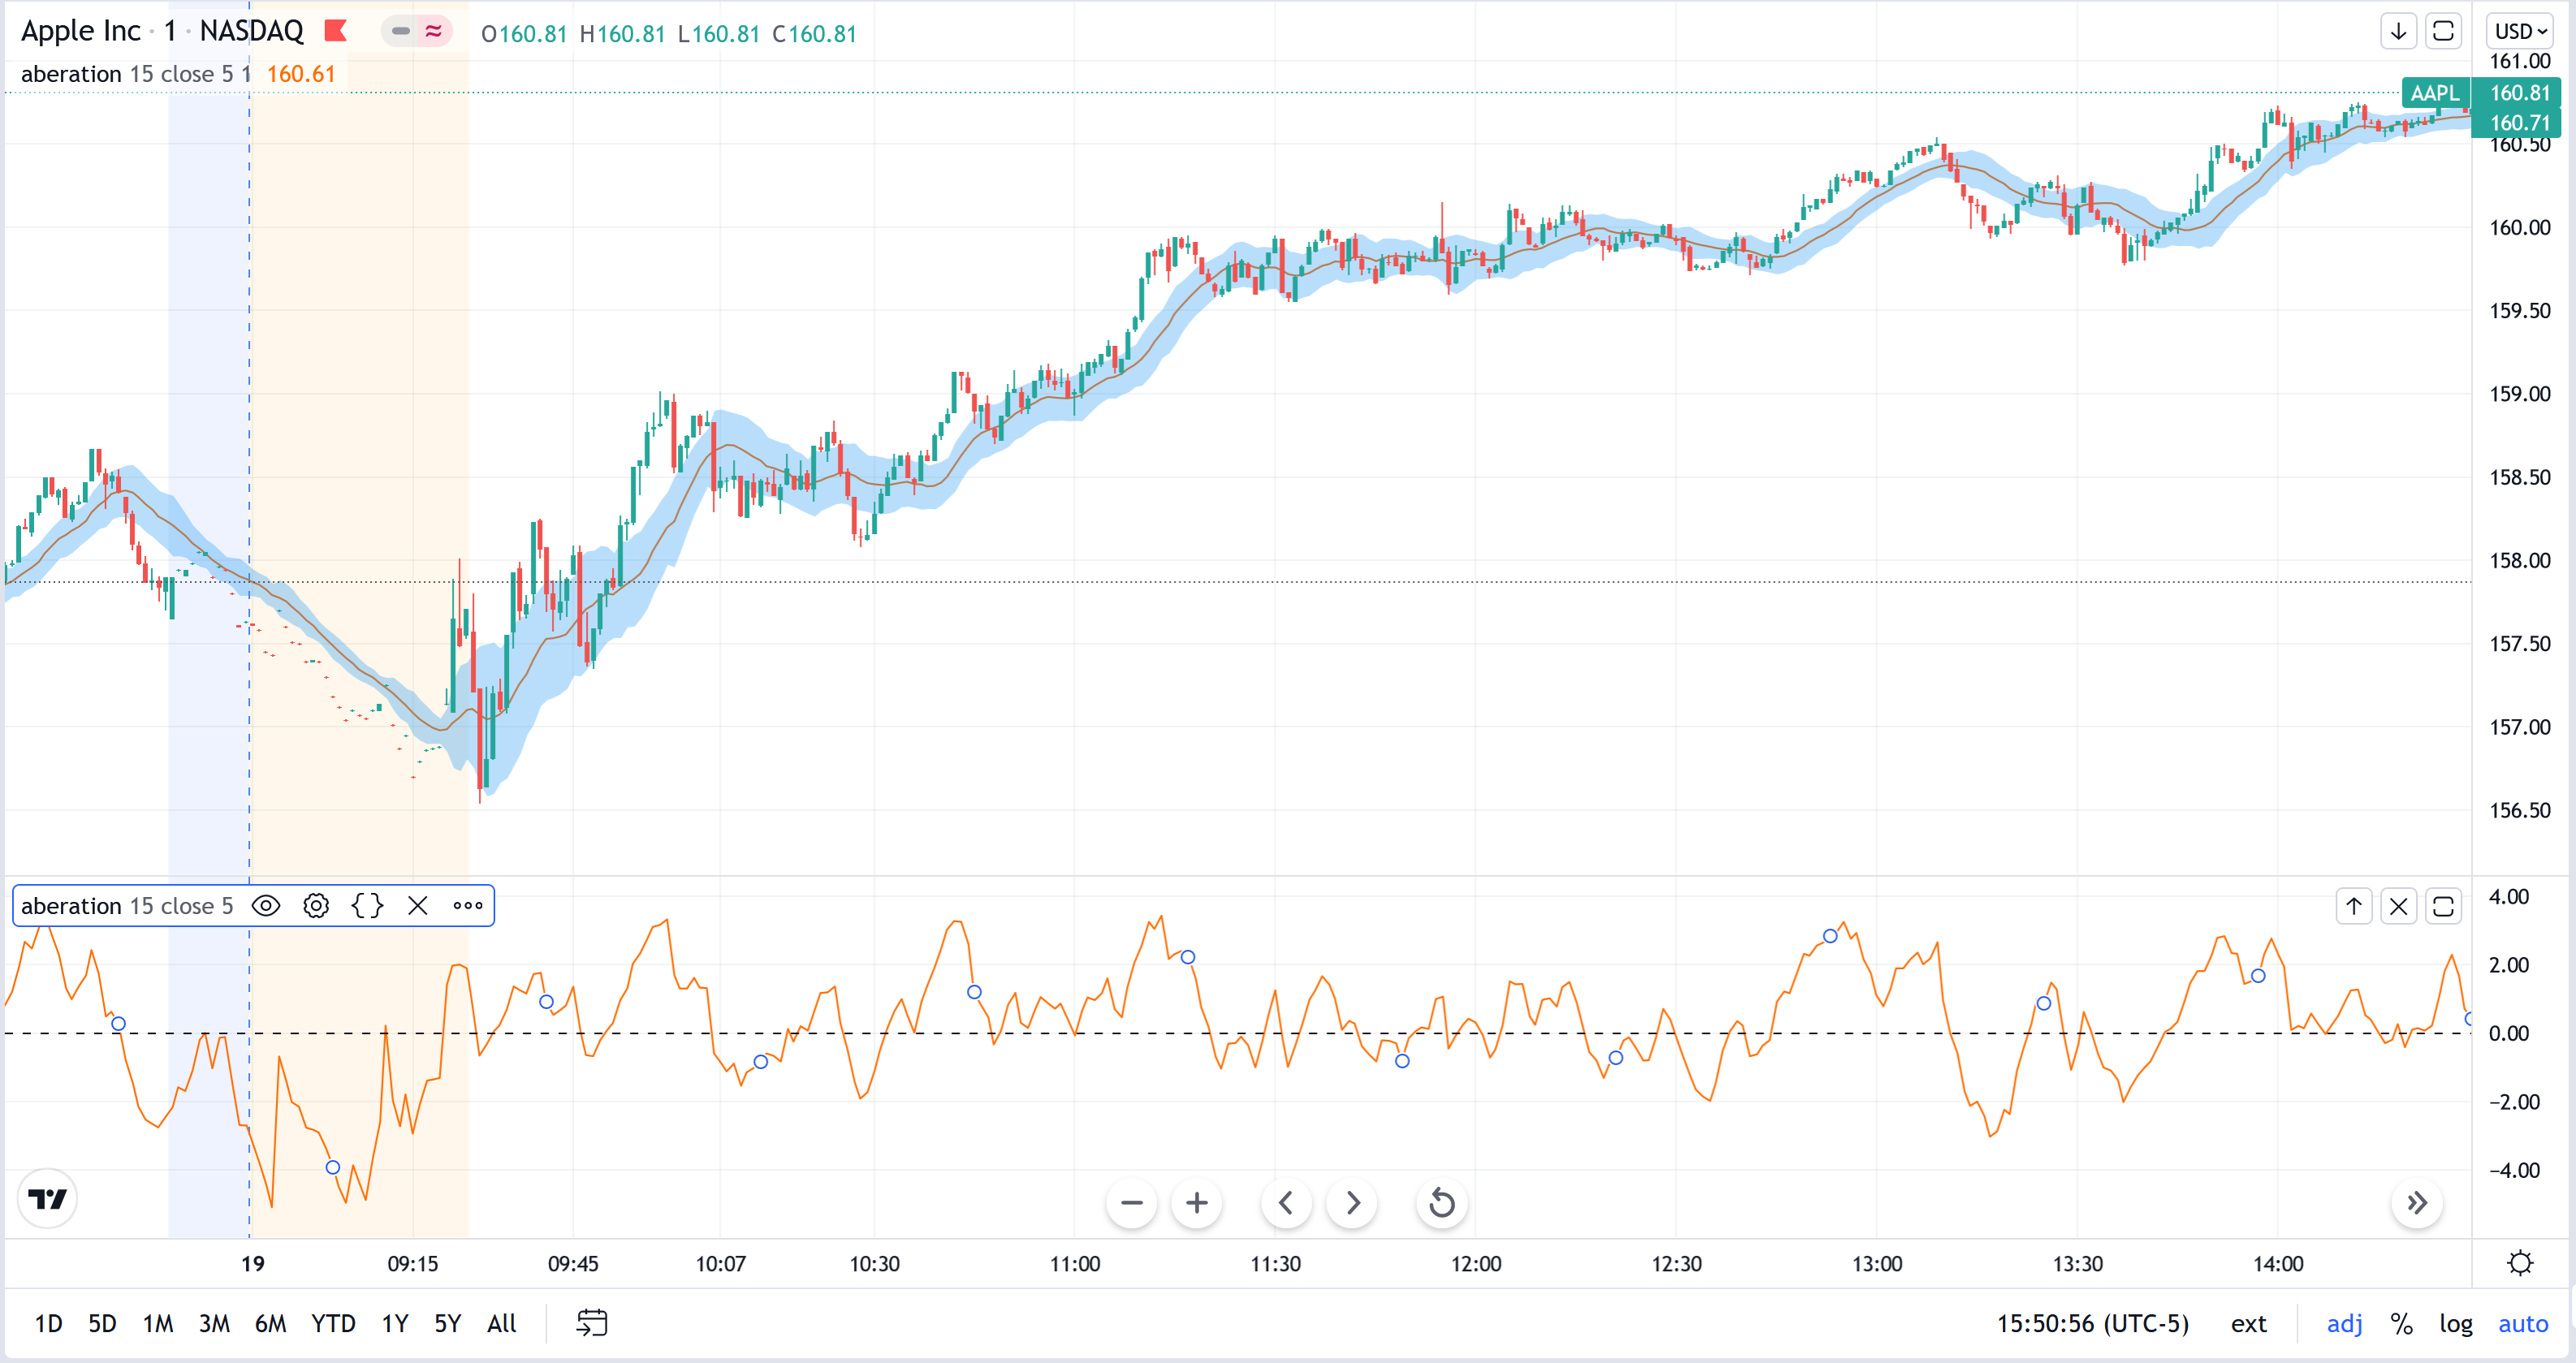Screen dimensions: 2576x1363
Task: Toggle the gray dash status pill
Action: [401, 32]
